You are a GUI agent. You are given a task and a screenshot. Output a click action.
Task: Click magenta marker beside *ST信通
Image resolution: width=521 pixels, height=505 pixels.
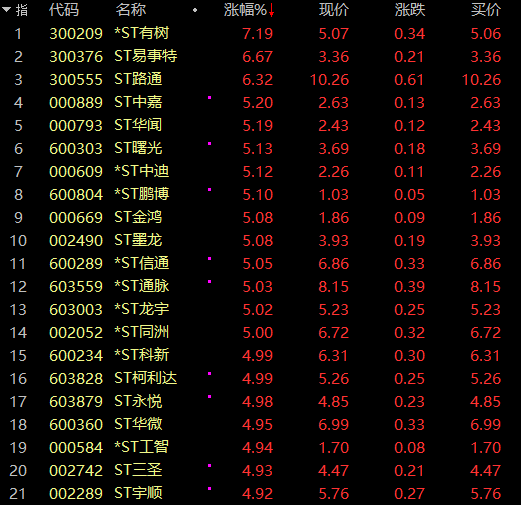click(210, 259)
